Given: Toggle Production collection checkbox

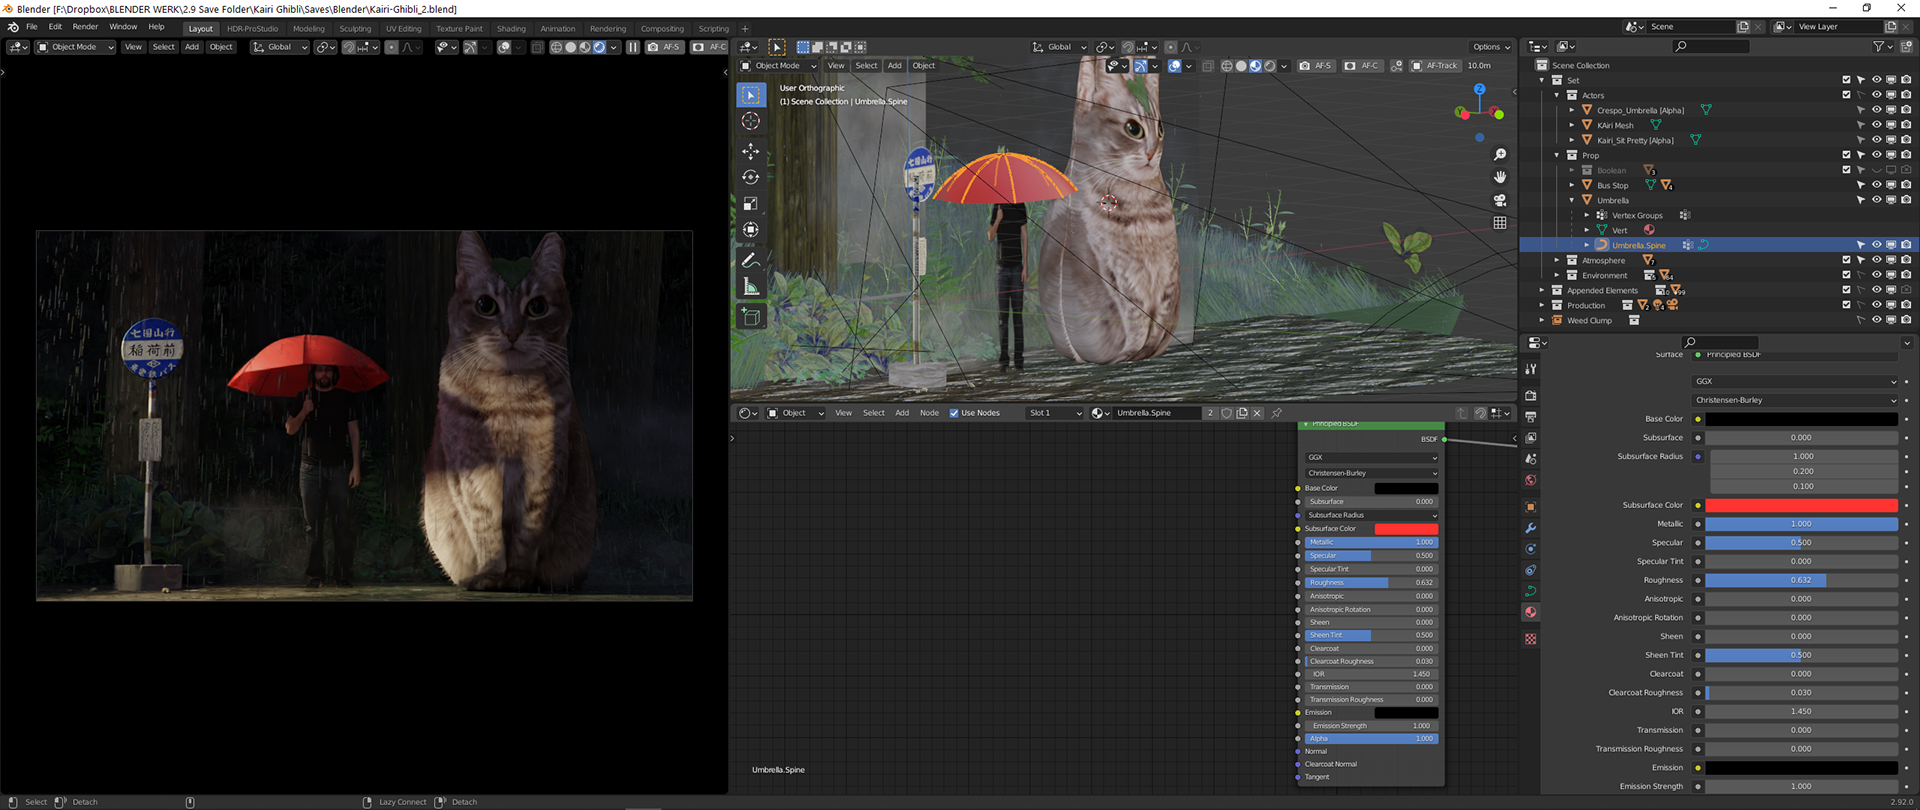Looking at the screenshot, I should coord(1846,305).
